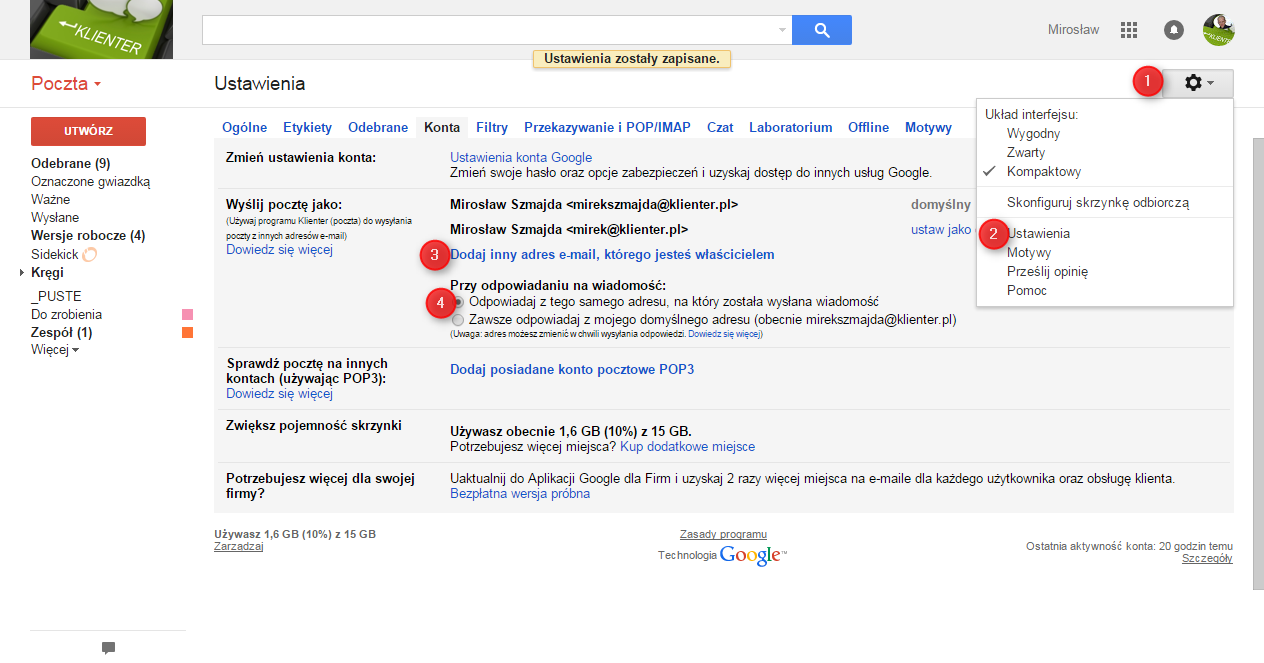Open Szczegóły account activity link
The height and width of the screenshot is (663, 1264).
(x=1207, y=558)
